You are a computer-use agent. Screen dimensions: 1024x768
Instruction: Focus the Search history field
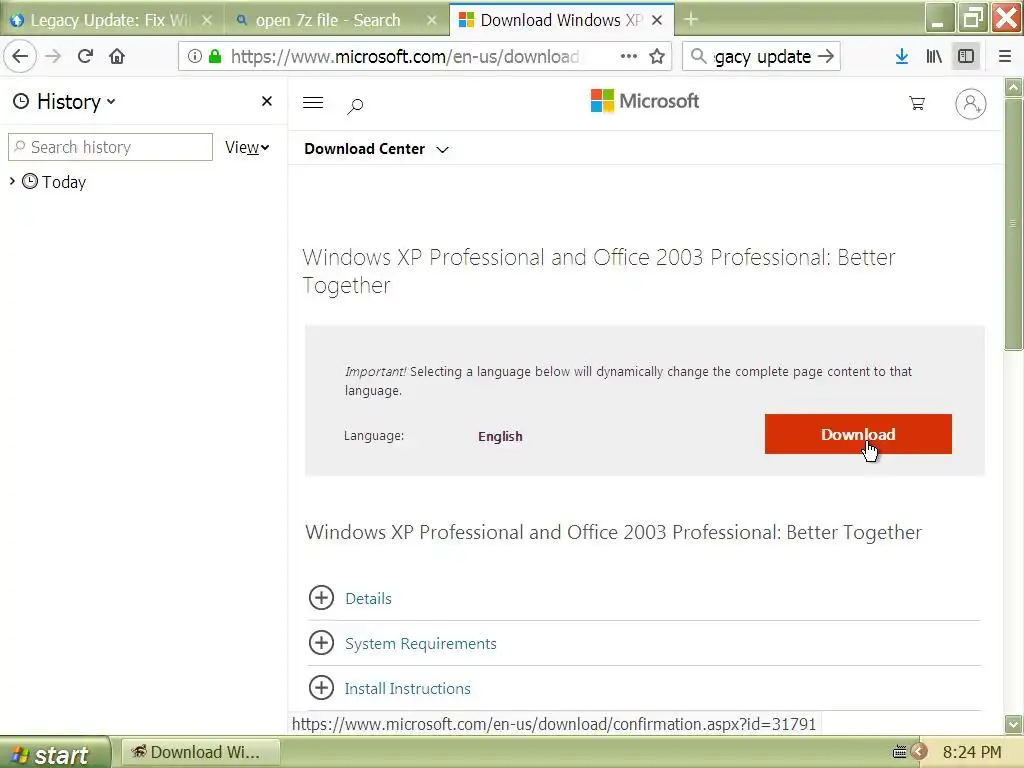[110, 147]
